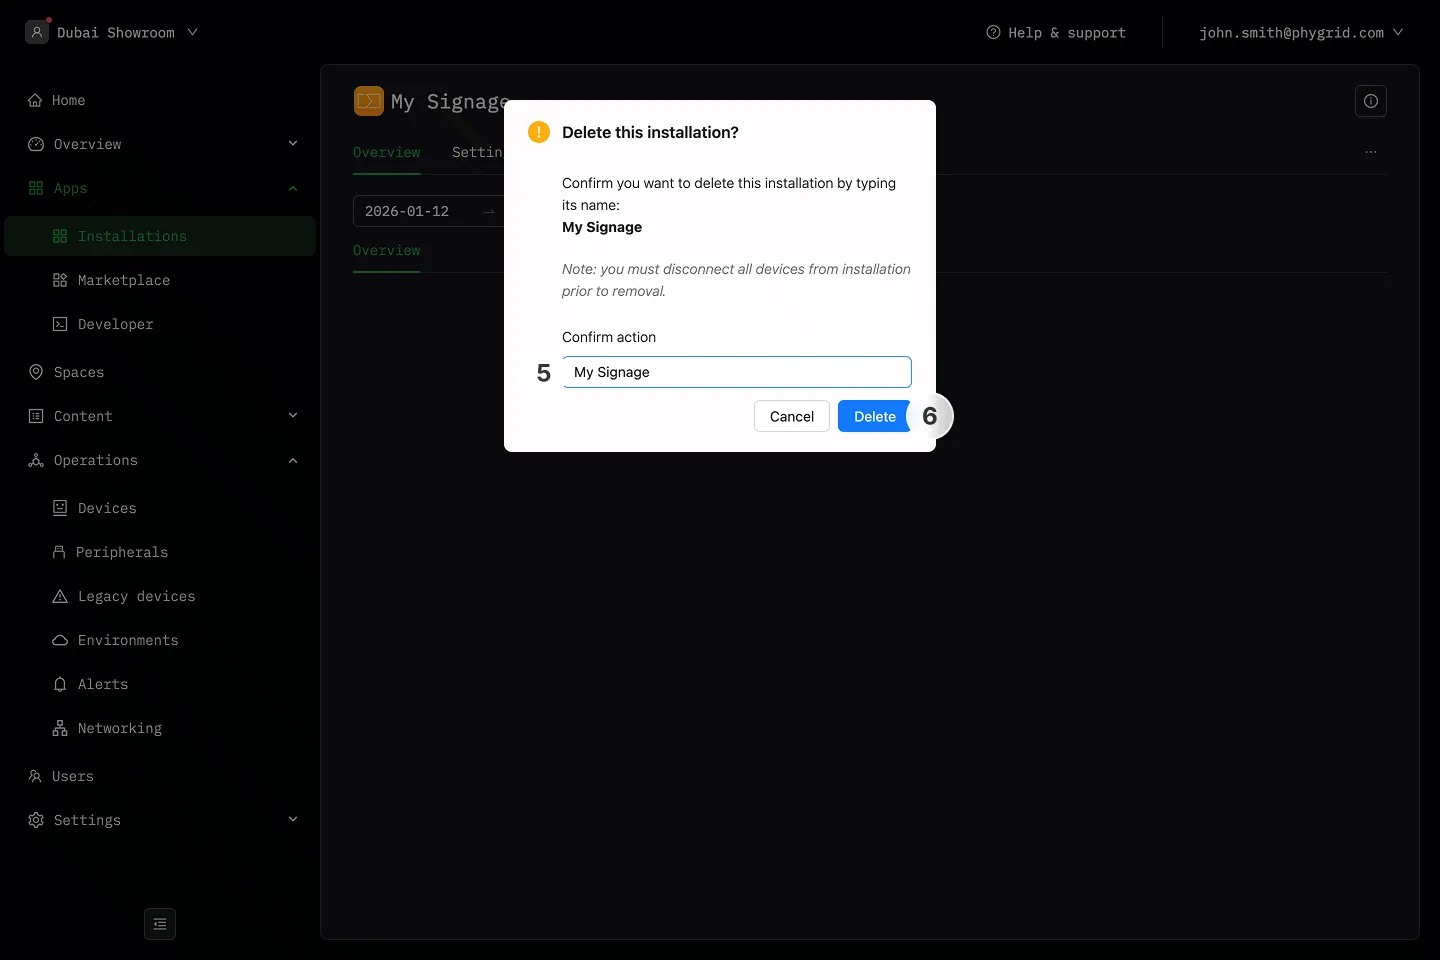Screen dimensions: 1440x960
Task: Click the Developer terminal icon
Action: pyautogui.click(x=60, y=324)
